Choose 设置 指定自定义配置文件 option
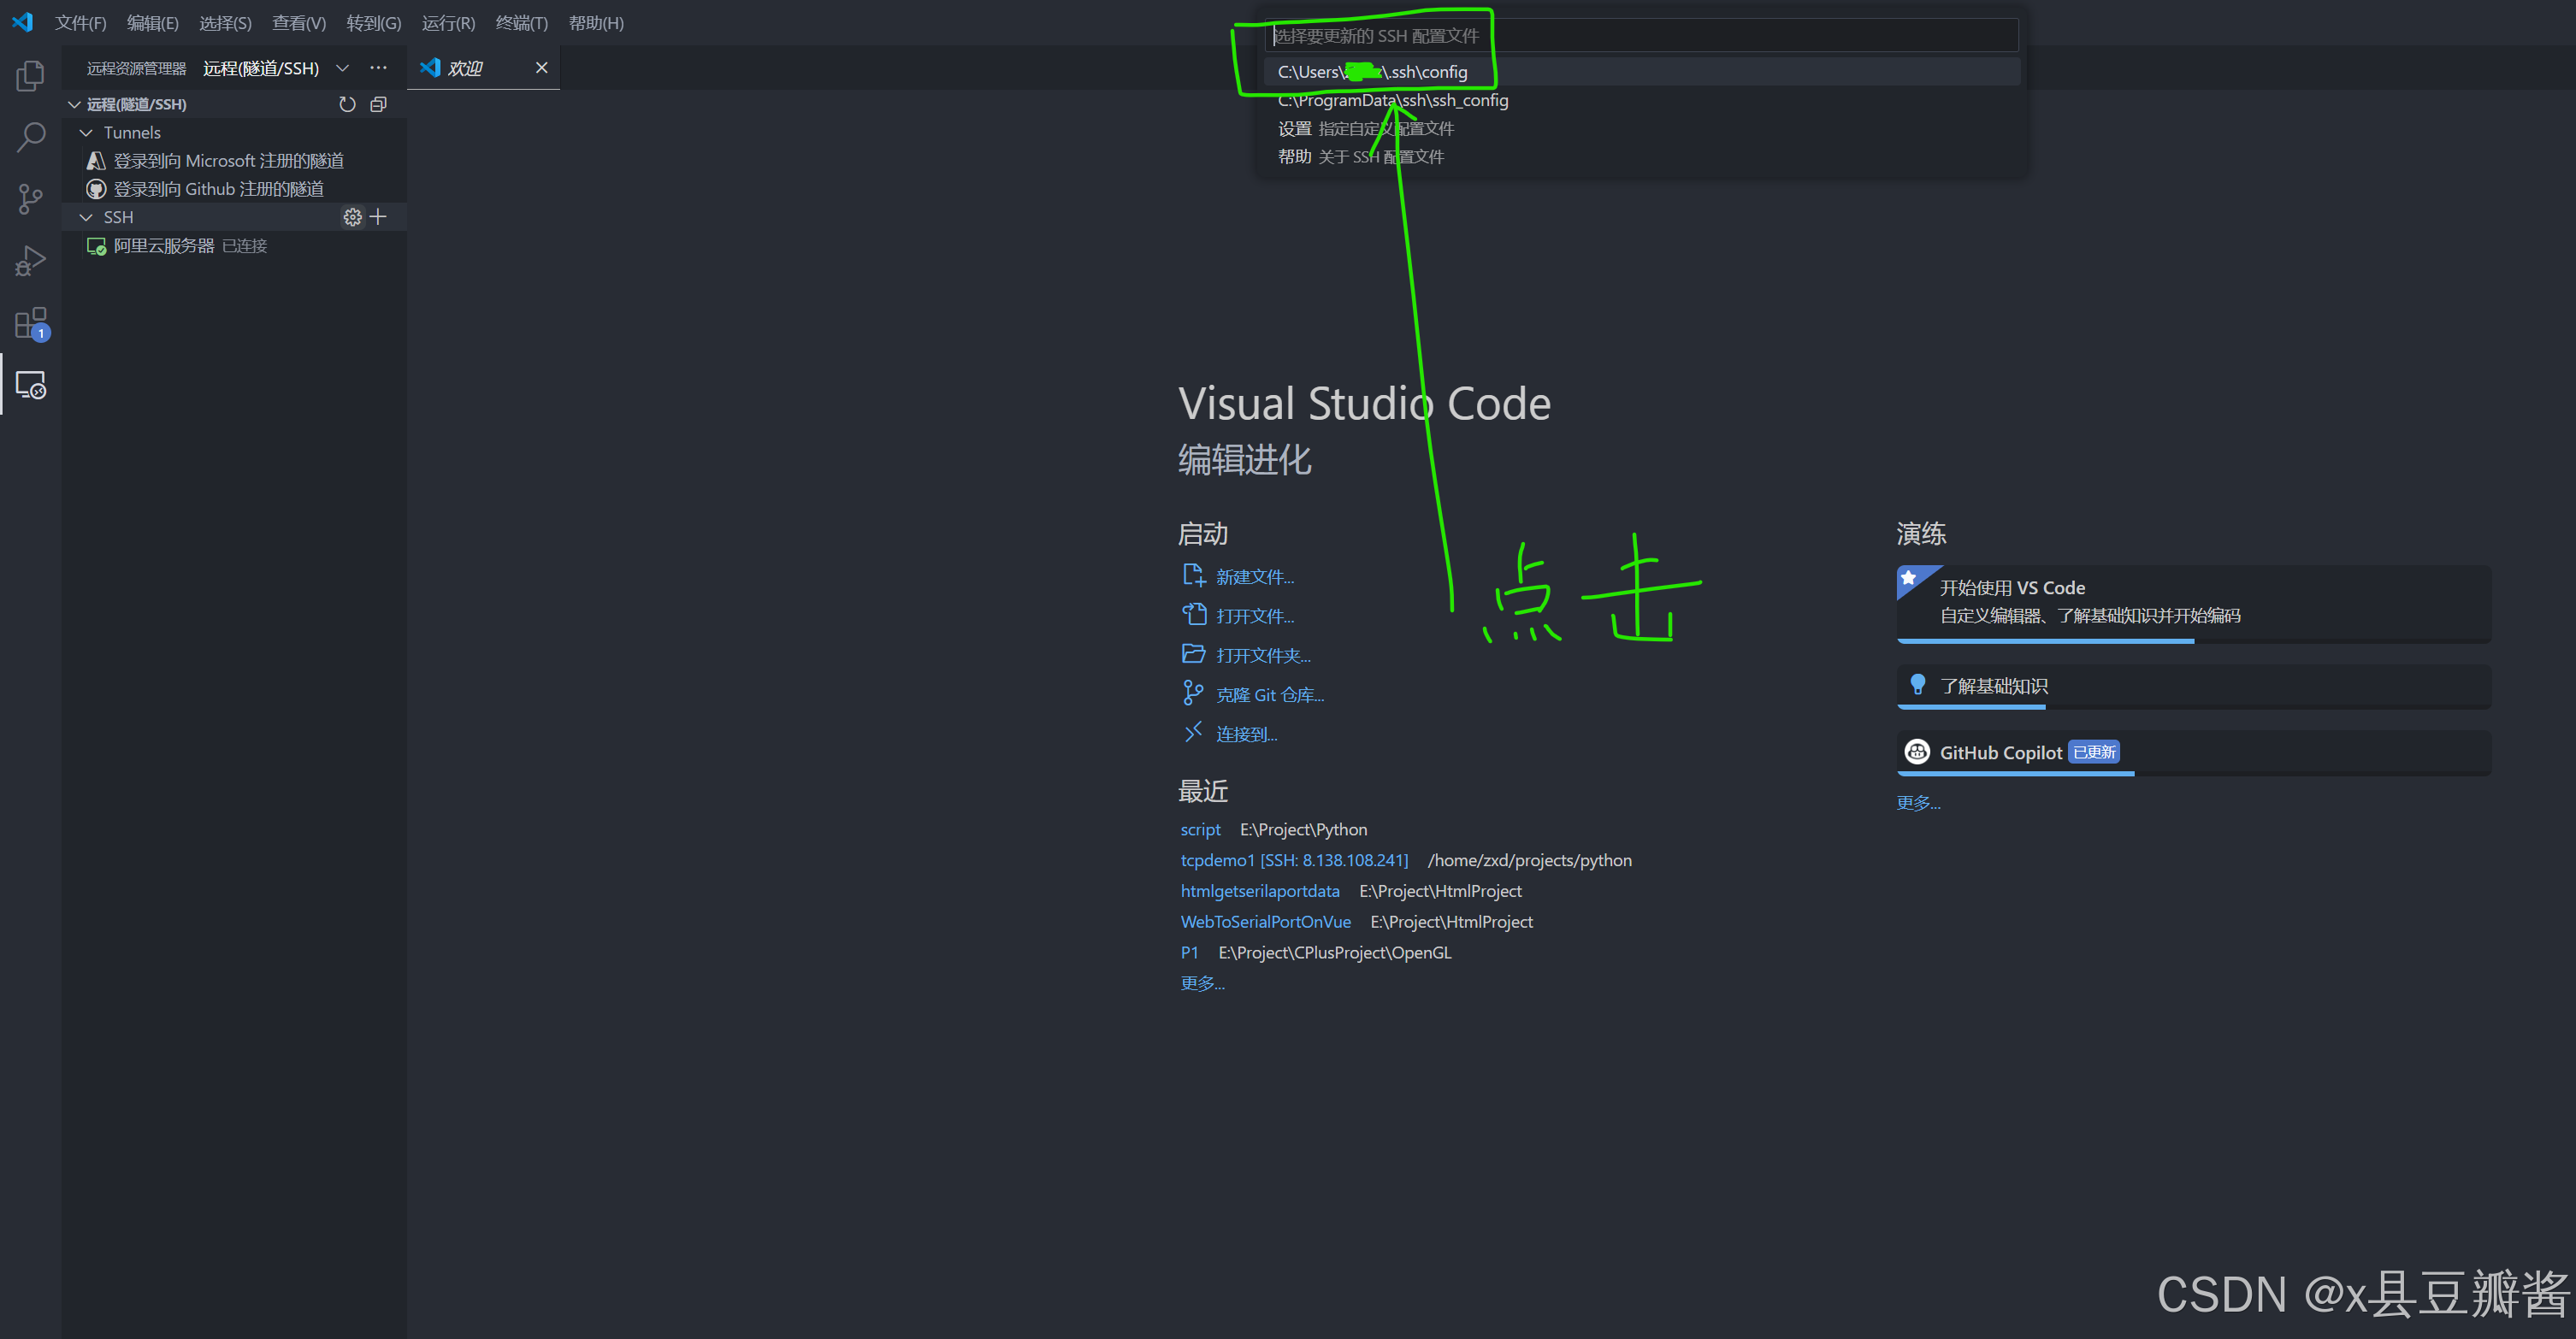2576x1339 pixels. coord(1641,128)
